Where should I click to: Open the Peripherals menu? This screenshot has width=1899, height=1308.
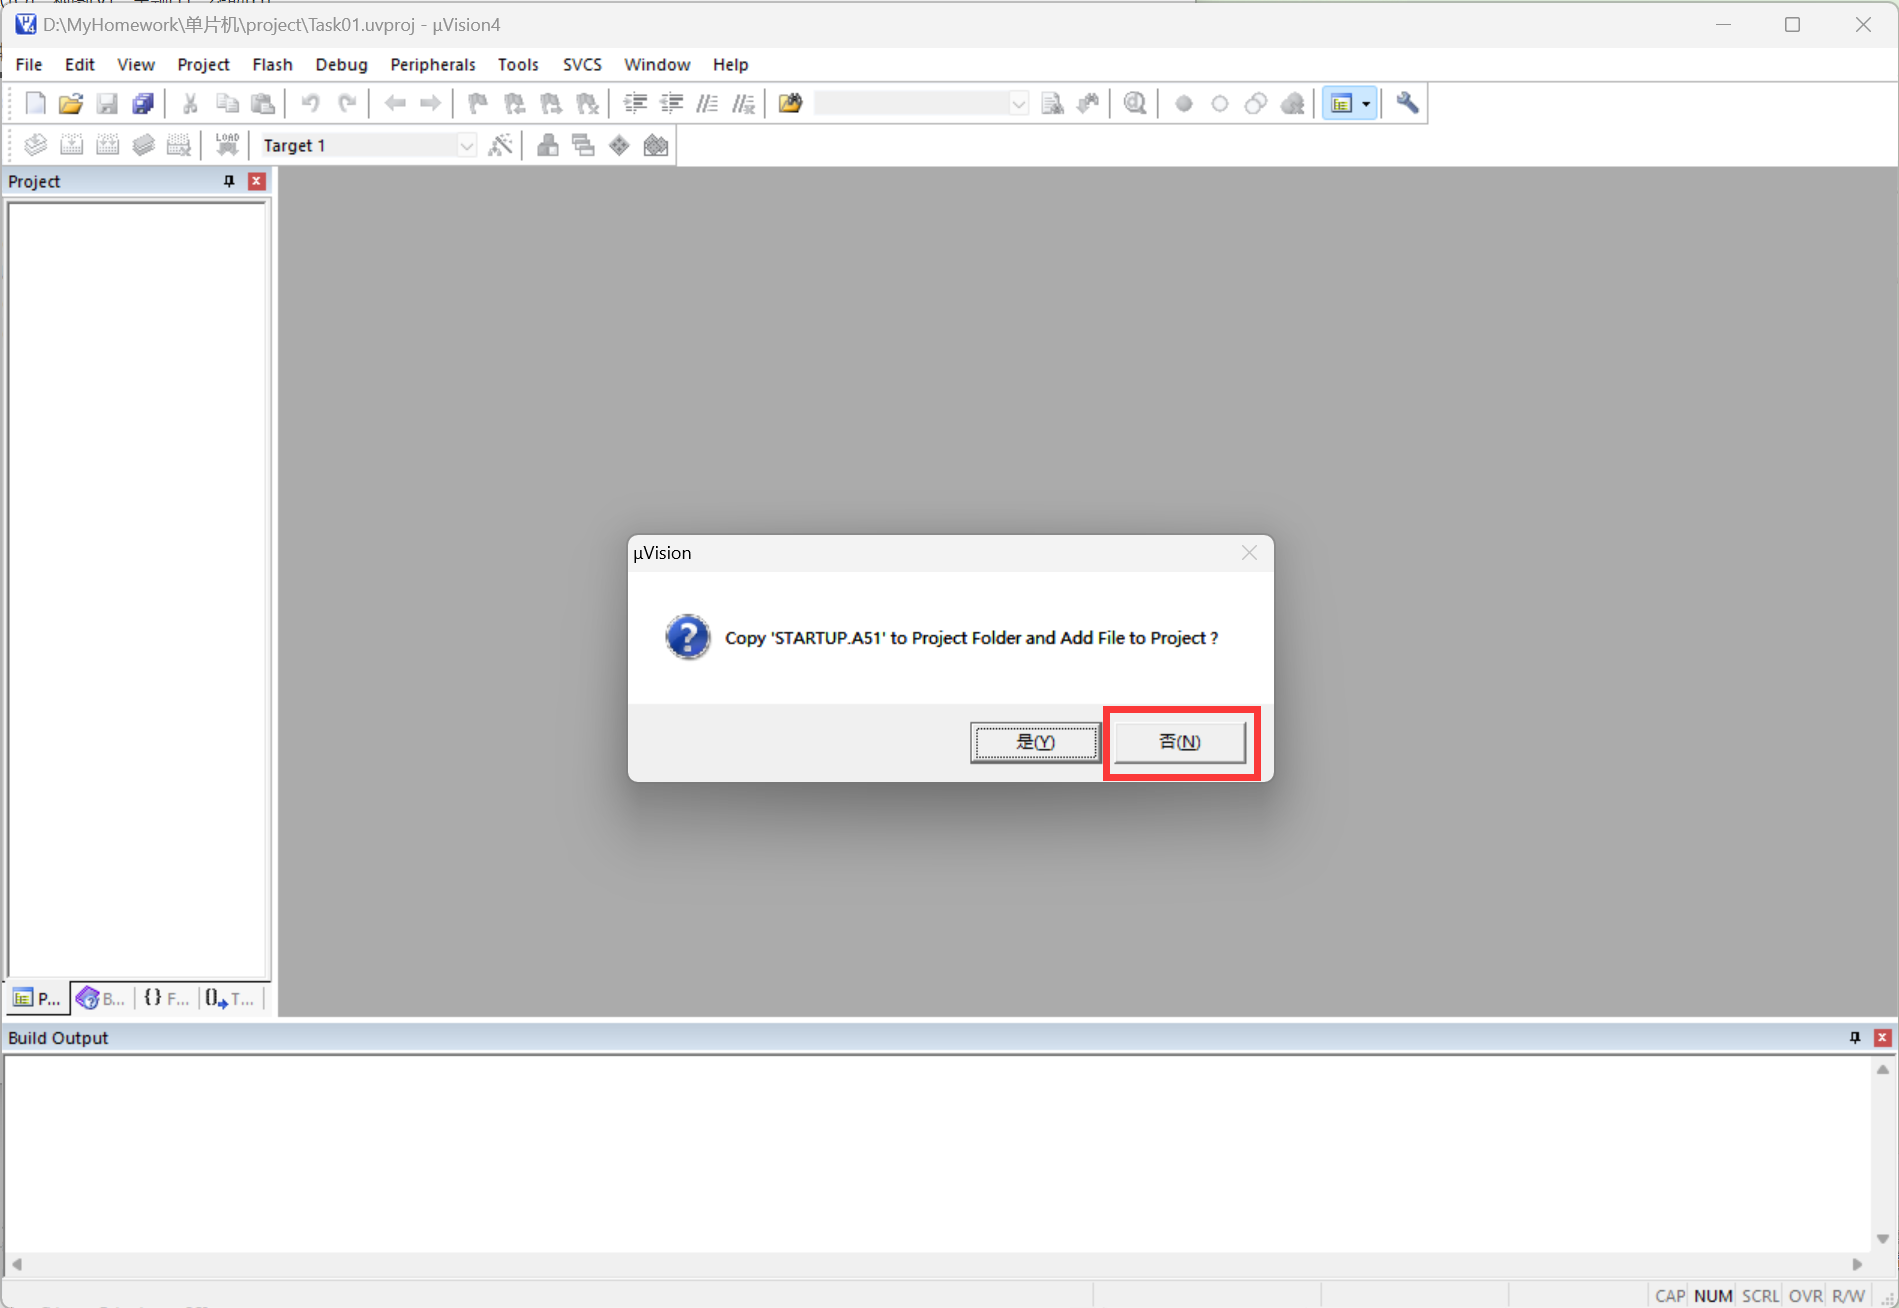coord(432,64)
